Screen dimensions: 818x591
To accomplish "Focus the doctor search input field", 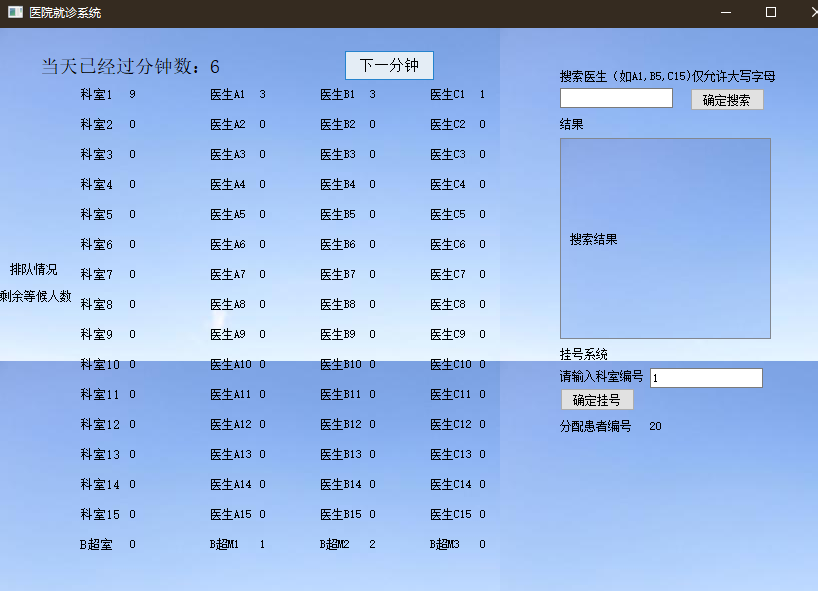I will (616, 98).
